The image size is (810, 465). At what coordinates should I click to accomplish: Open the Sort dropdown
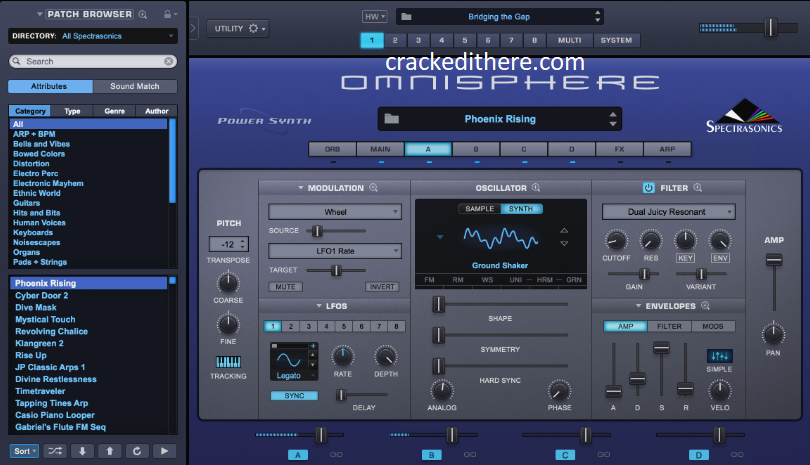tap(24, 451)
